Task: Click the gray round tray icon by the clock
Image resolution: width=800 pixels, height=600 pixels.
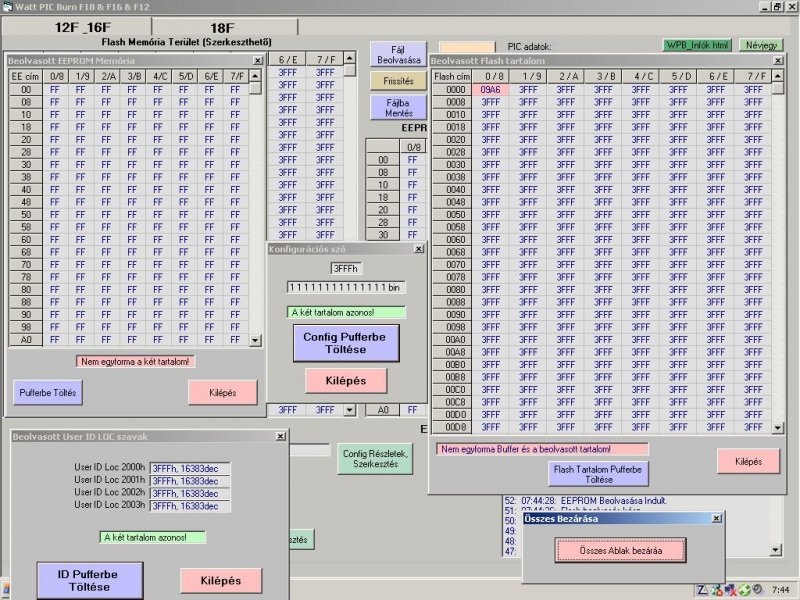Action: tap(757, 590)
